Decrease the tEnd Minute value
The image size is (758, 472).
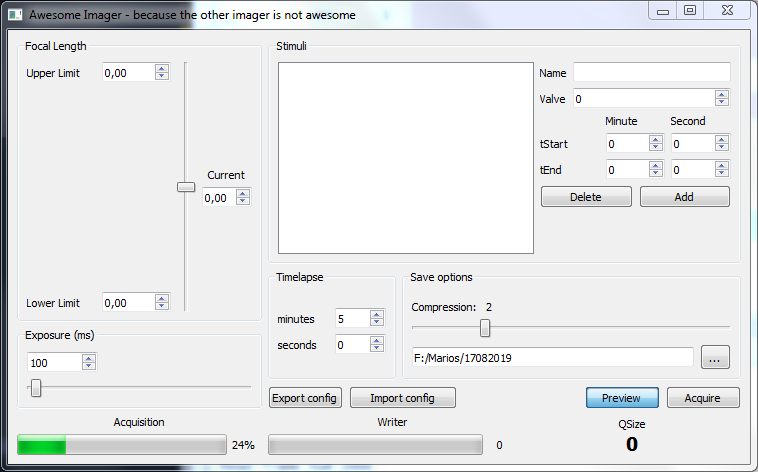click(x=656, y=173)
